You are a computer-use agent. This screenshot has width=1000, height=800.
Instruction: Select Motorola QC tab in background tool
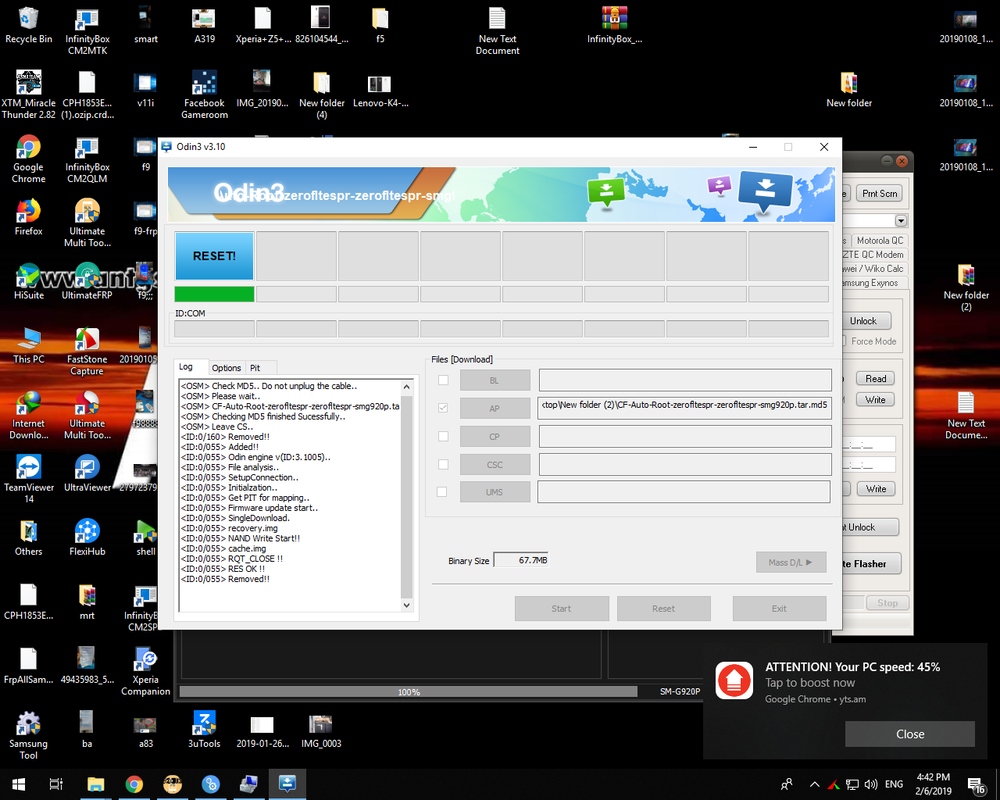(879, 241)
